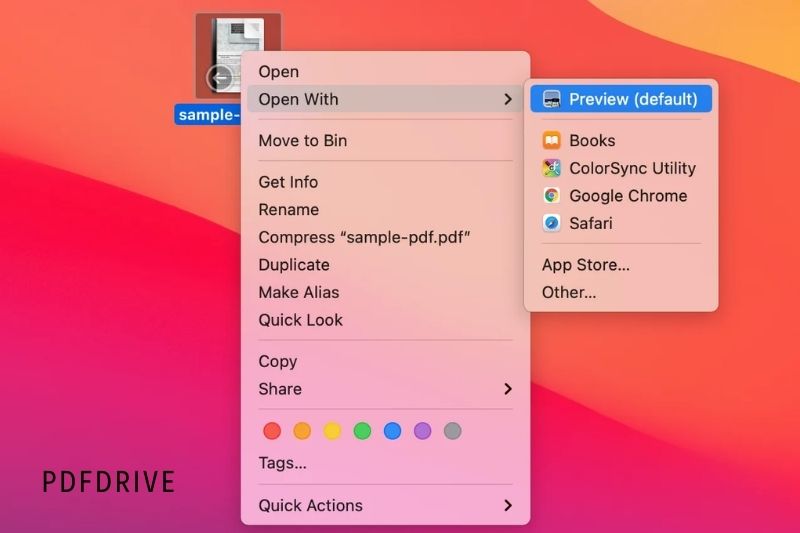
Task: Choose Other... in Open With submenu
Action: 621,292
